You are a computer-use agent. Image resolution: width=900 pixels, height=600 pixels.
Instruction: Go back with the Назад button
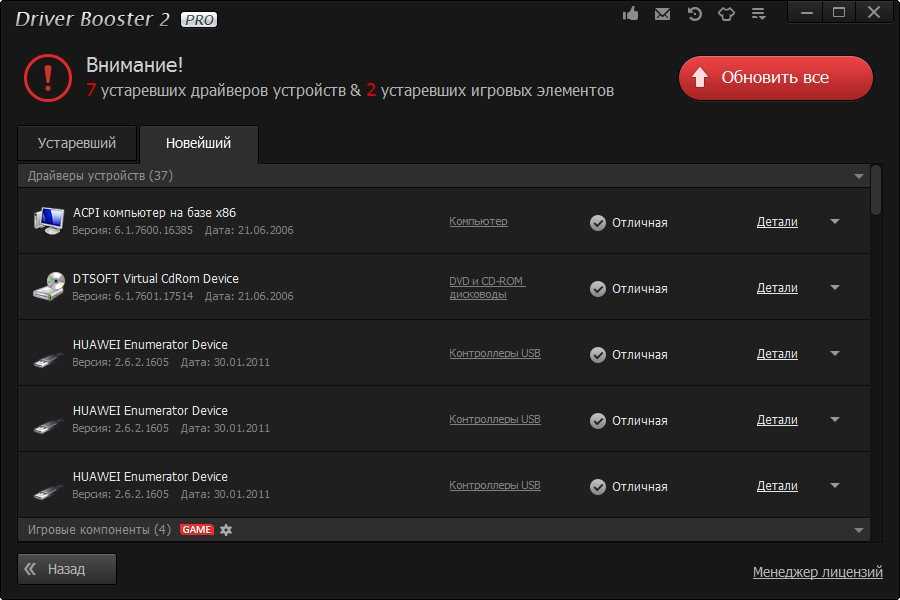coord(67,569)
